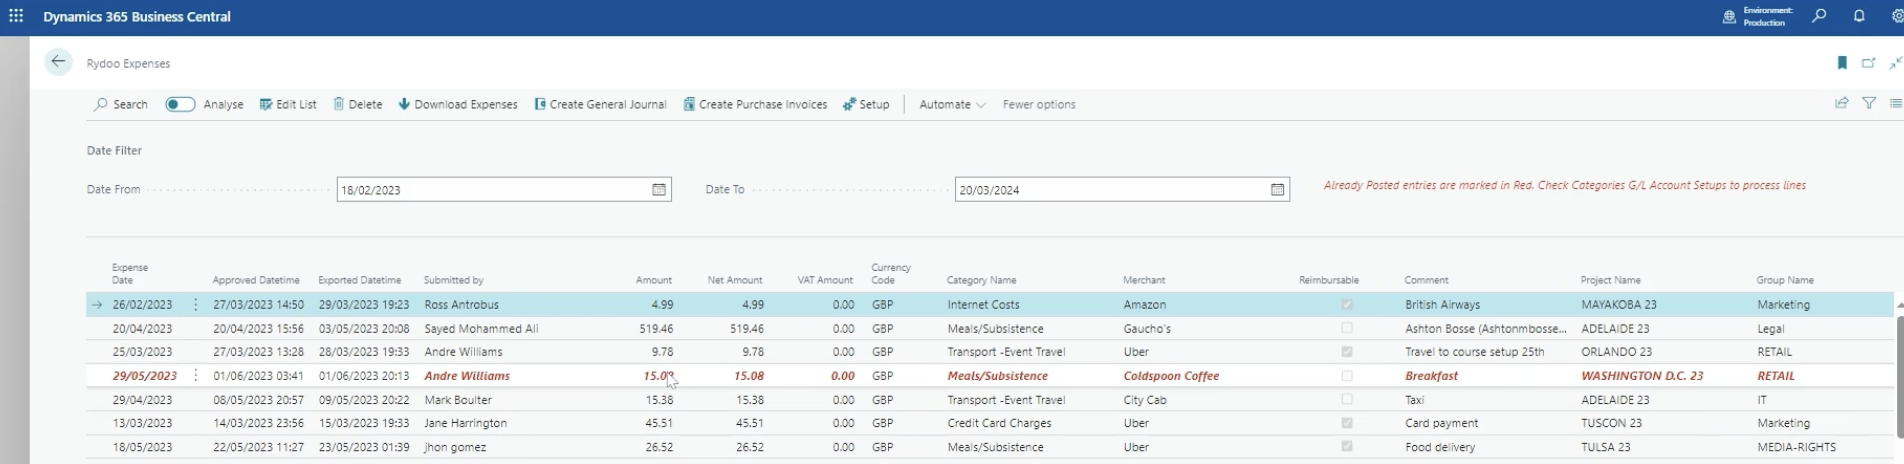Open the Date From calendar picker
1904x464 pixels.
pyautogui.click(x=659, y=189)
